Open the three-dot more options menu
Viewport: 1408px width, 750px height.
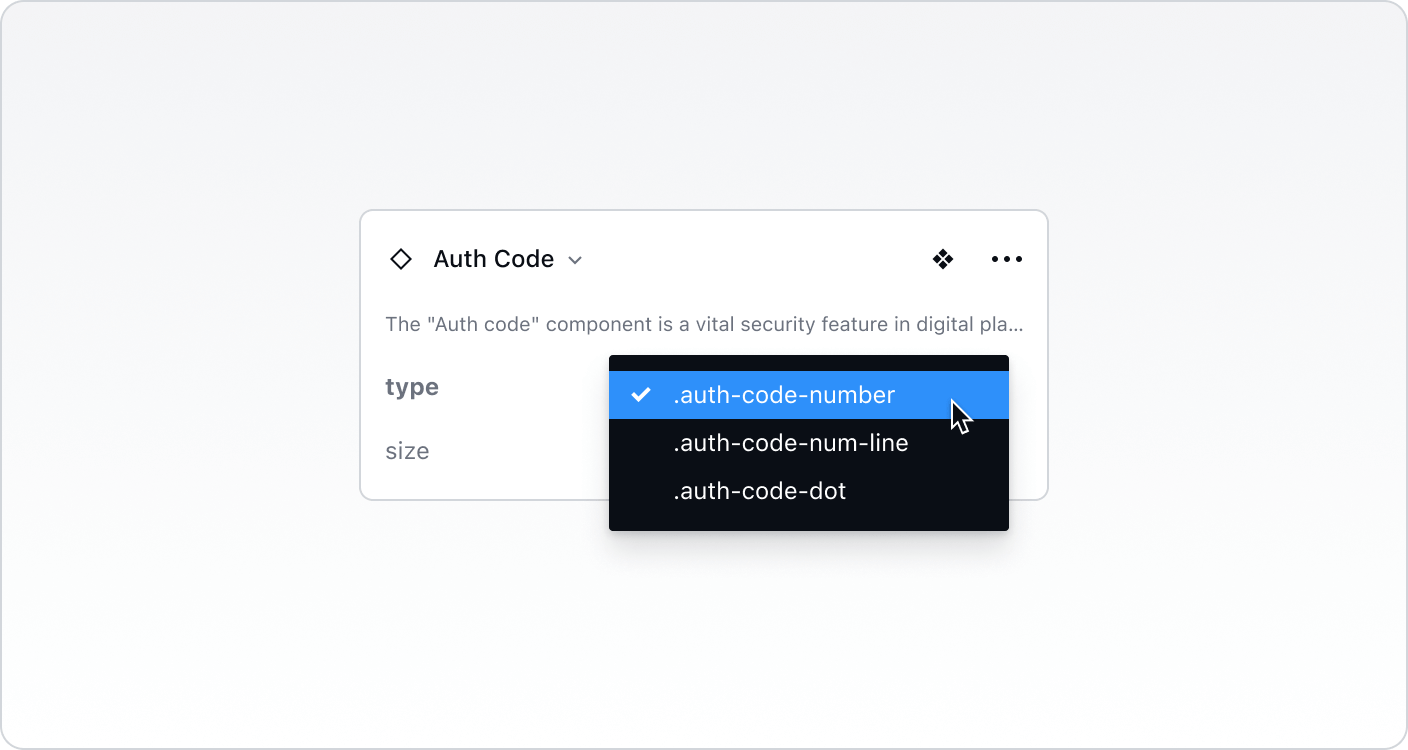click(1006, 260)
